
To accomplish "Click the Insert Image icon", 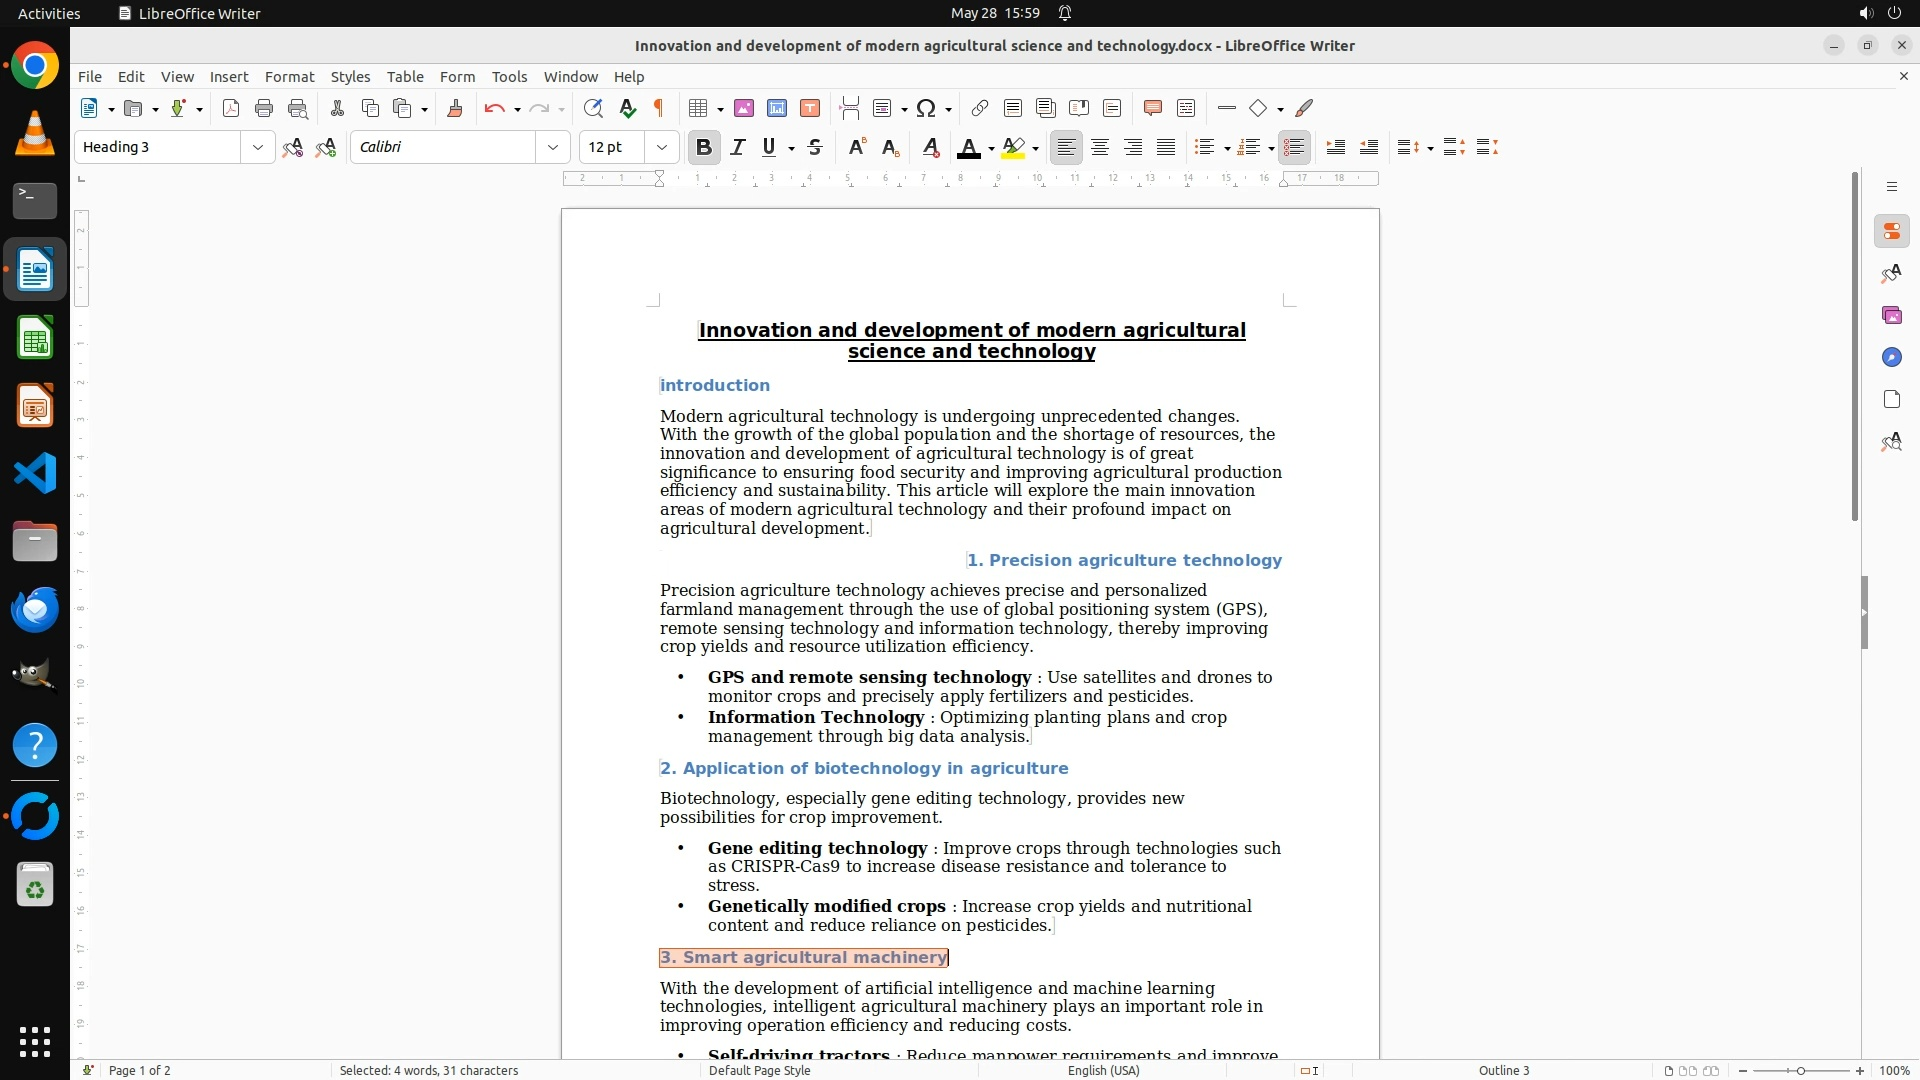I will (744, 108).
